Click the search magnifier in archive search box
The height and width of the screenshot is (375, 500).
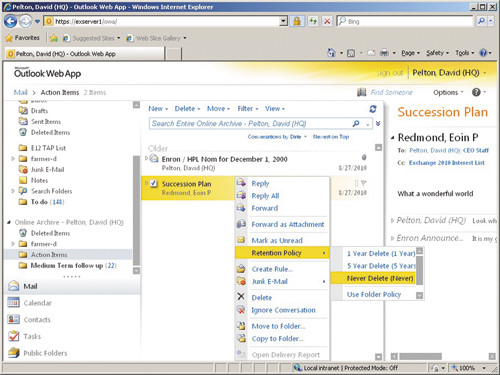click(x=356, y=124)
